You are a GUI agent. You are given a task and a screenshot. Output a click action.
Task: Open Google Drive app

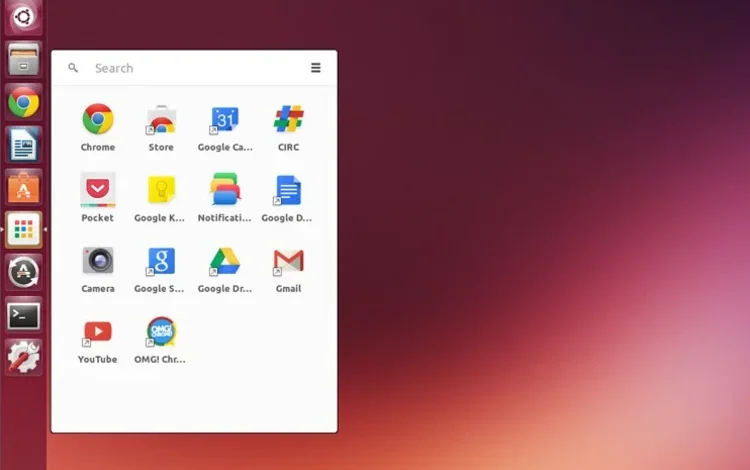pos(225,261)
